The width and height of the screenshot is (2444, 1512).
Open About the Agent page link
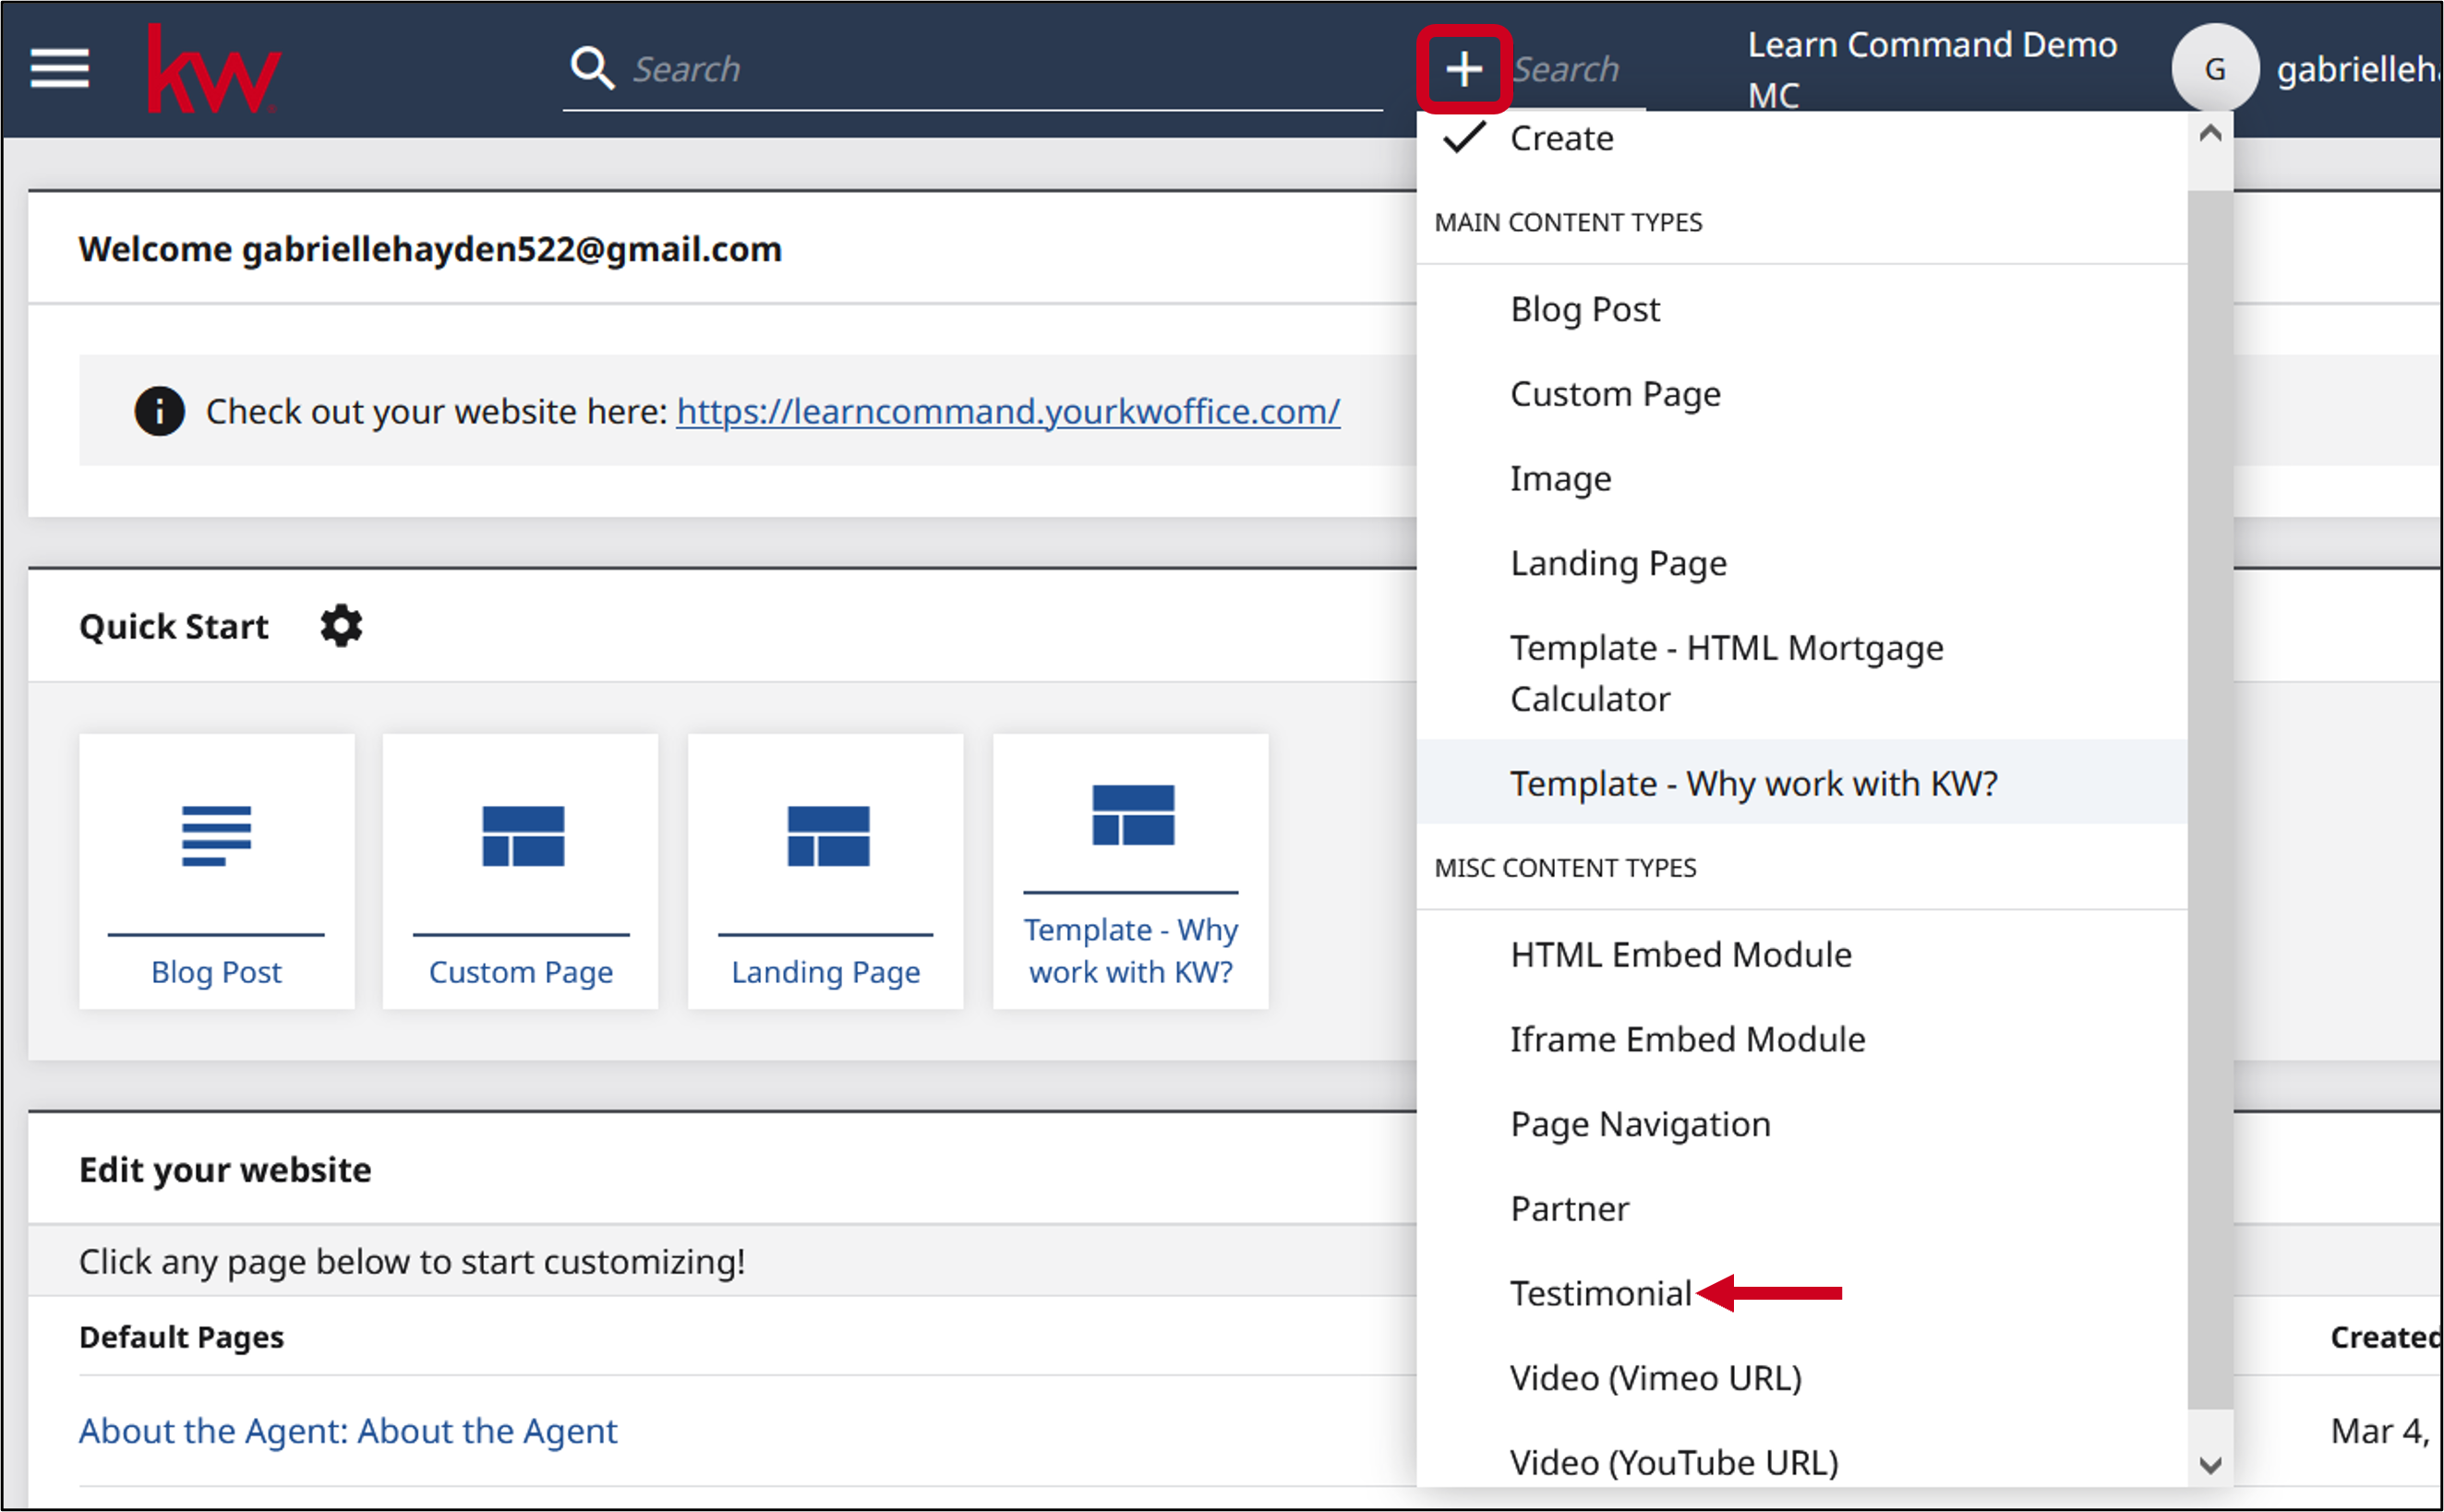click(x=348, y=1431)
